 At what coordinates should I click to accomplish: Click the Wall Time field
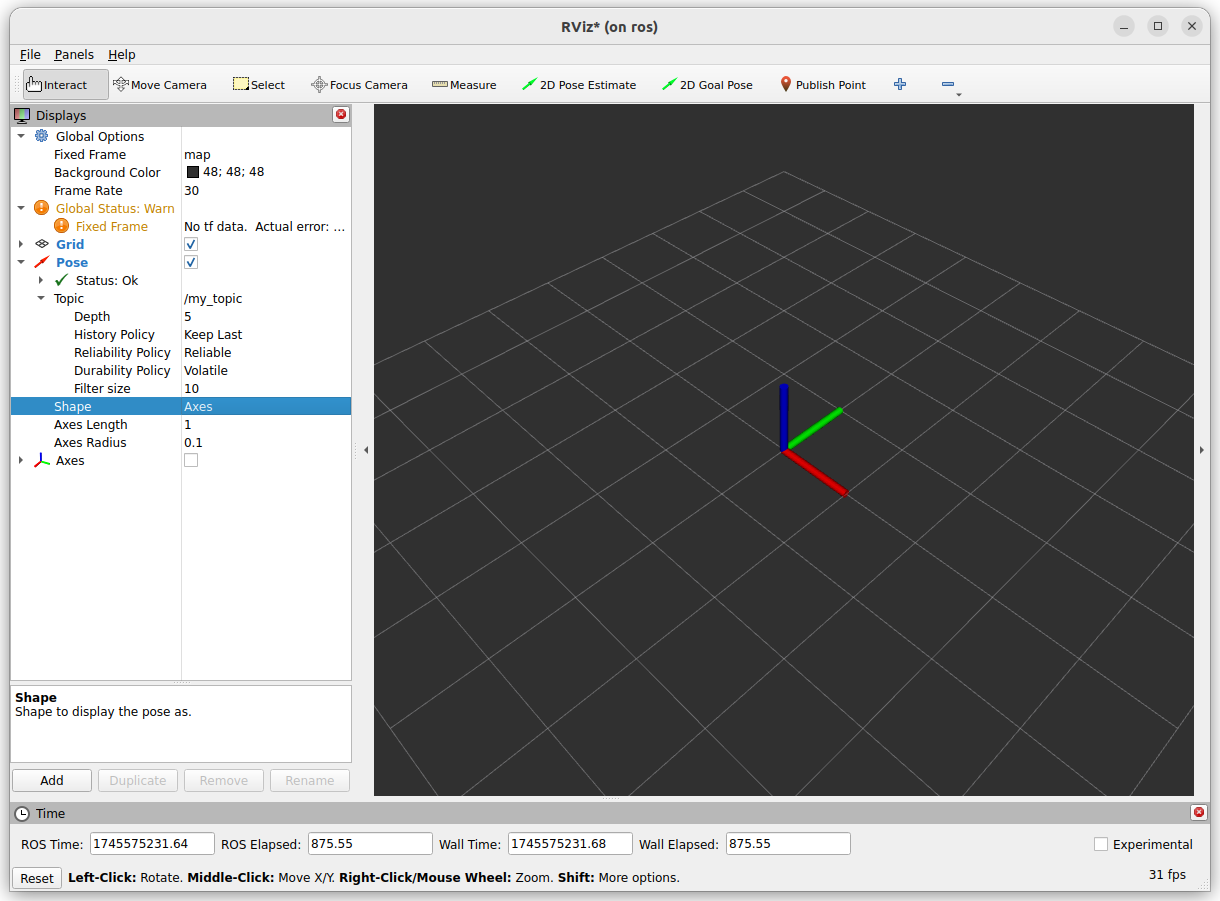(570, 844)
